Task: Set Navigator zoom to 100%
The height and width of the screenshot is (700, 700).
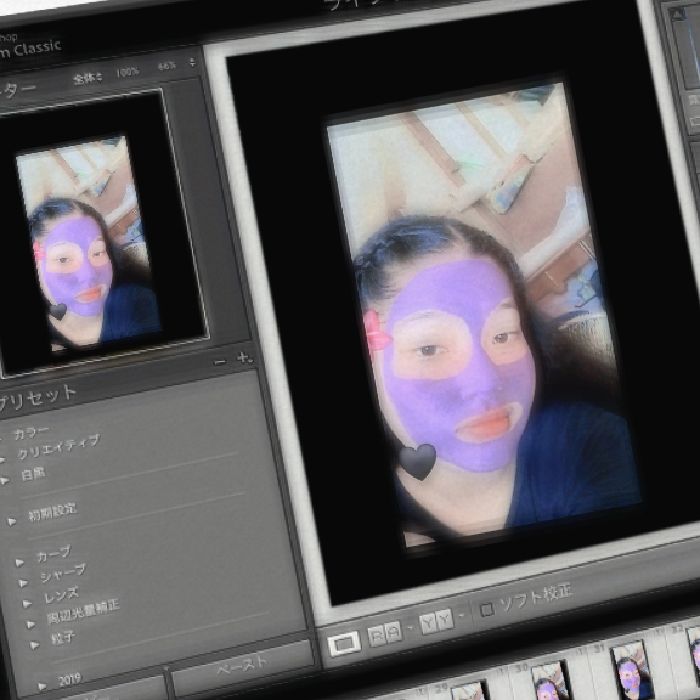Action: pyautogui.click(x=128, y=72)
